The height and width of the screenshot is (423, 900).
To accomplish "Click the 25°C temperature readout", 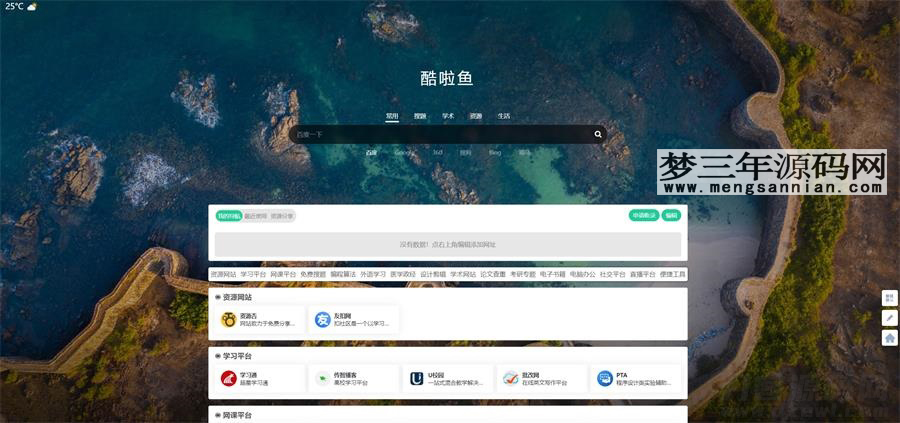I will [x=14, y=7].
